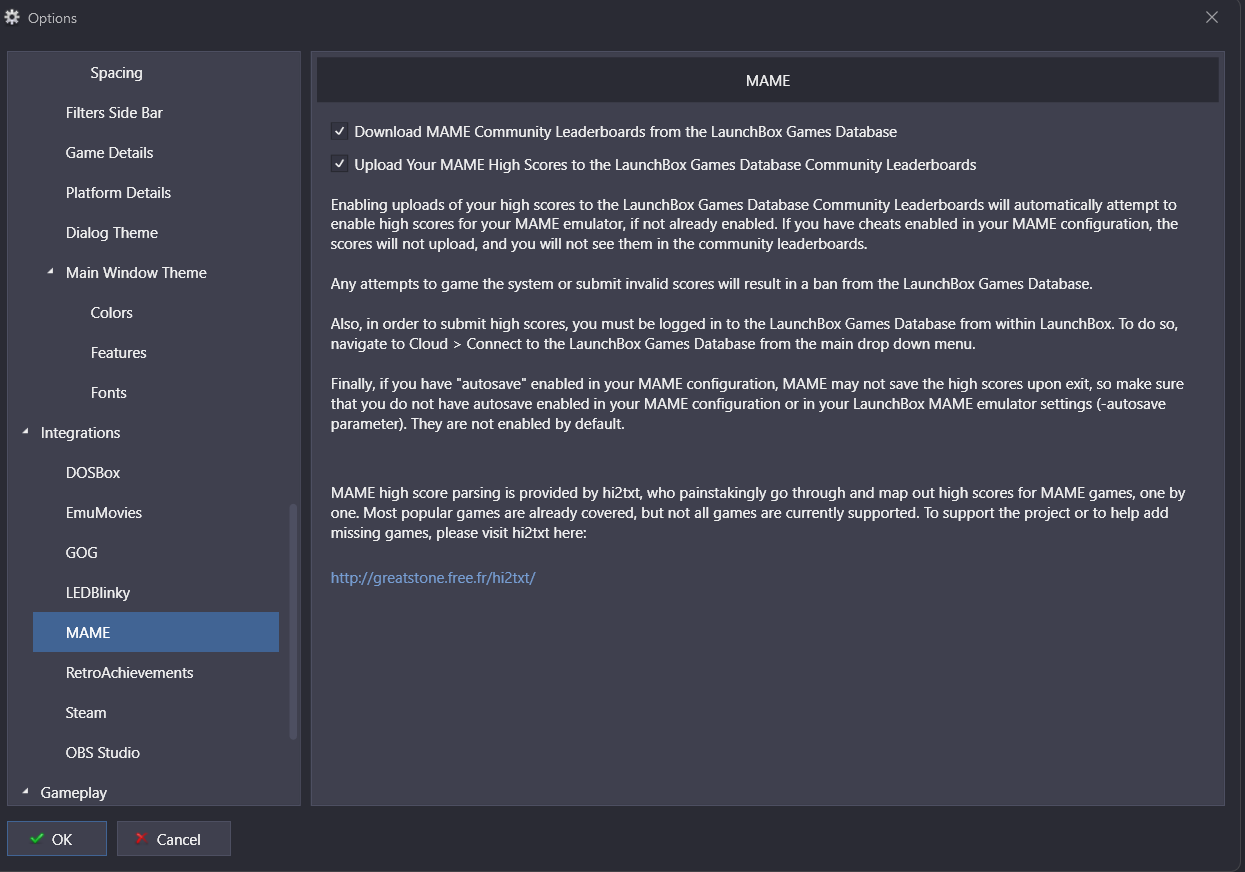Go to the Colors theme settings

(x=111, y=313)
